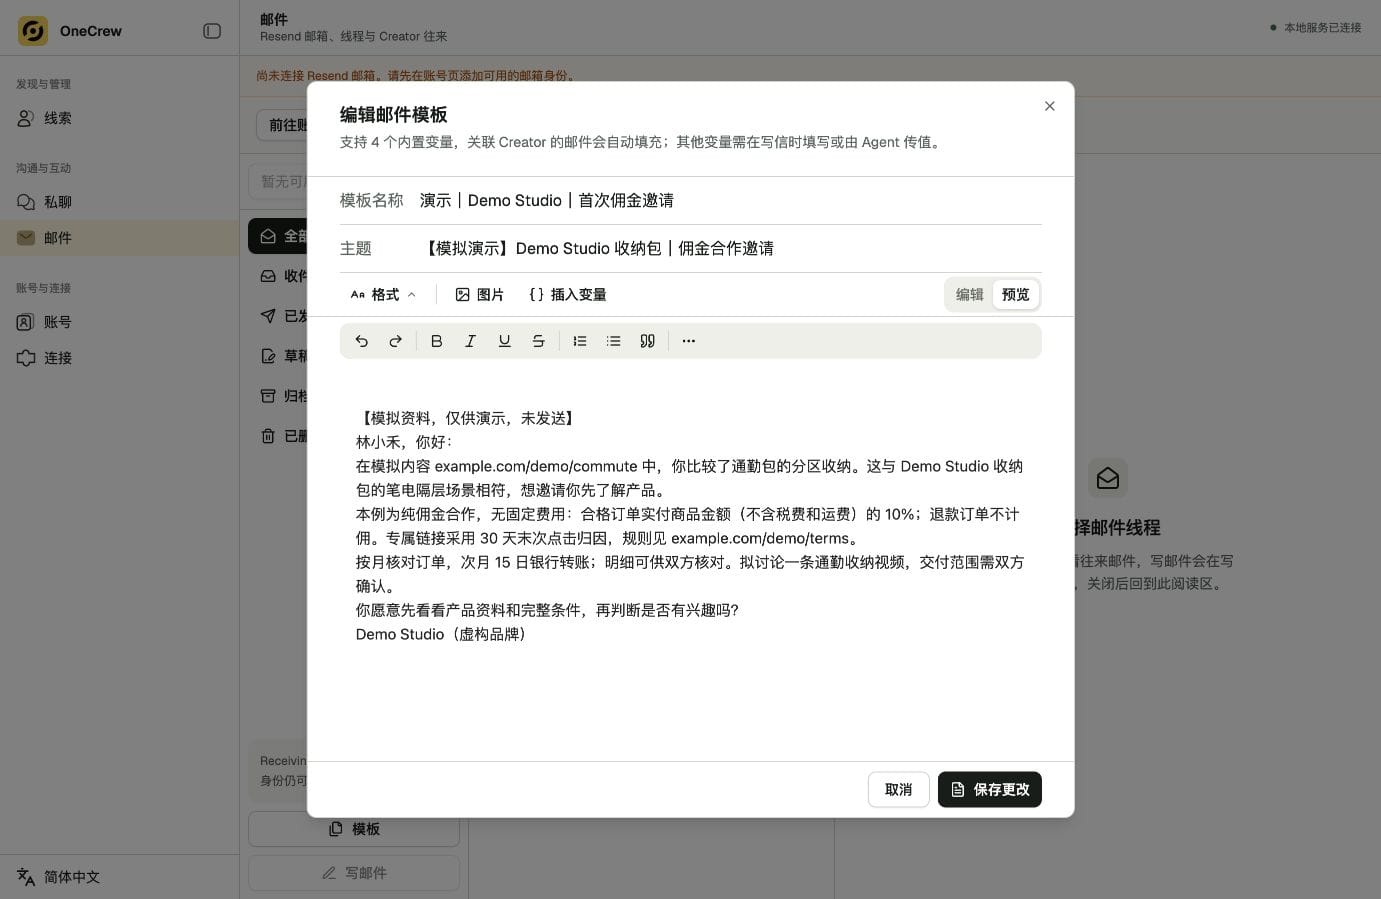
Task: Open 邮件 mail in sidebar
Action: (120, 238)
